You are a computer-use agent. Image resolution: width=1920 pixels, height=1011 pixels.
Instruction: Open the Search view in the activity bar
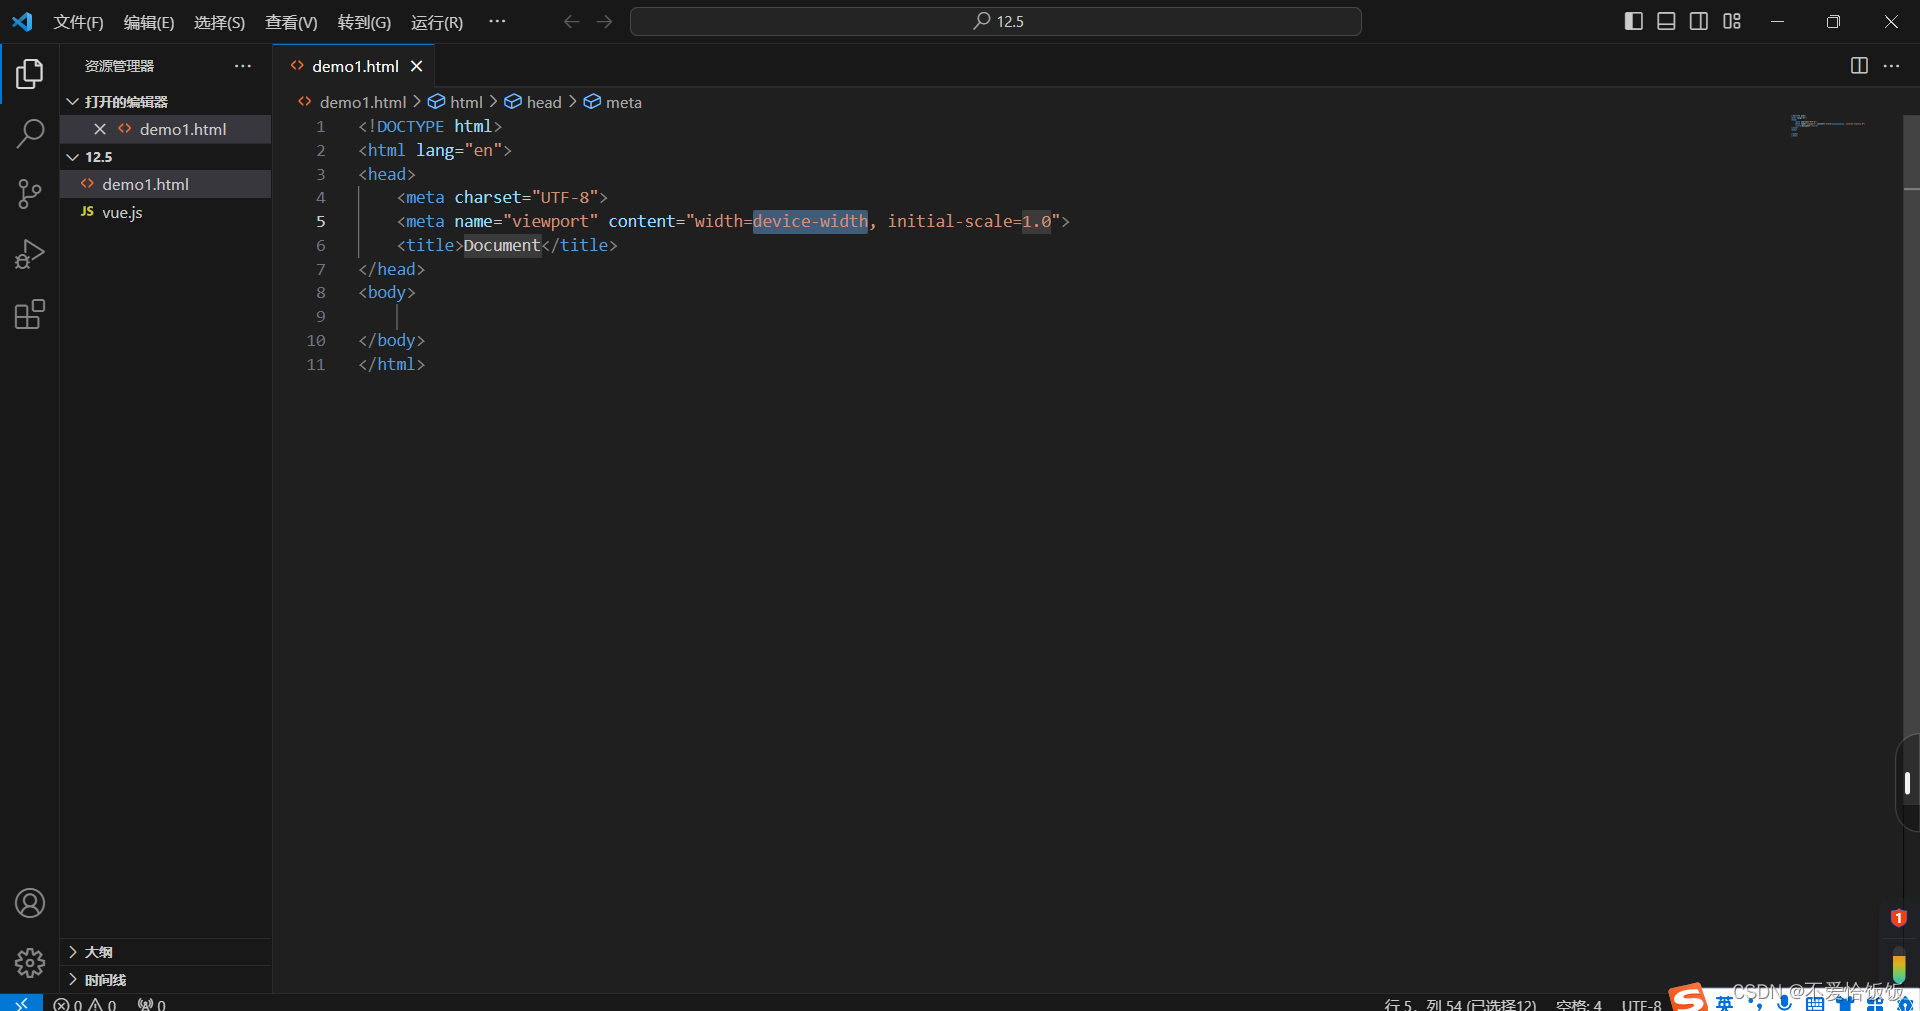(30, 133)
